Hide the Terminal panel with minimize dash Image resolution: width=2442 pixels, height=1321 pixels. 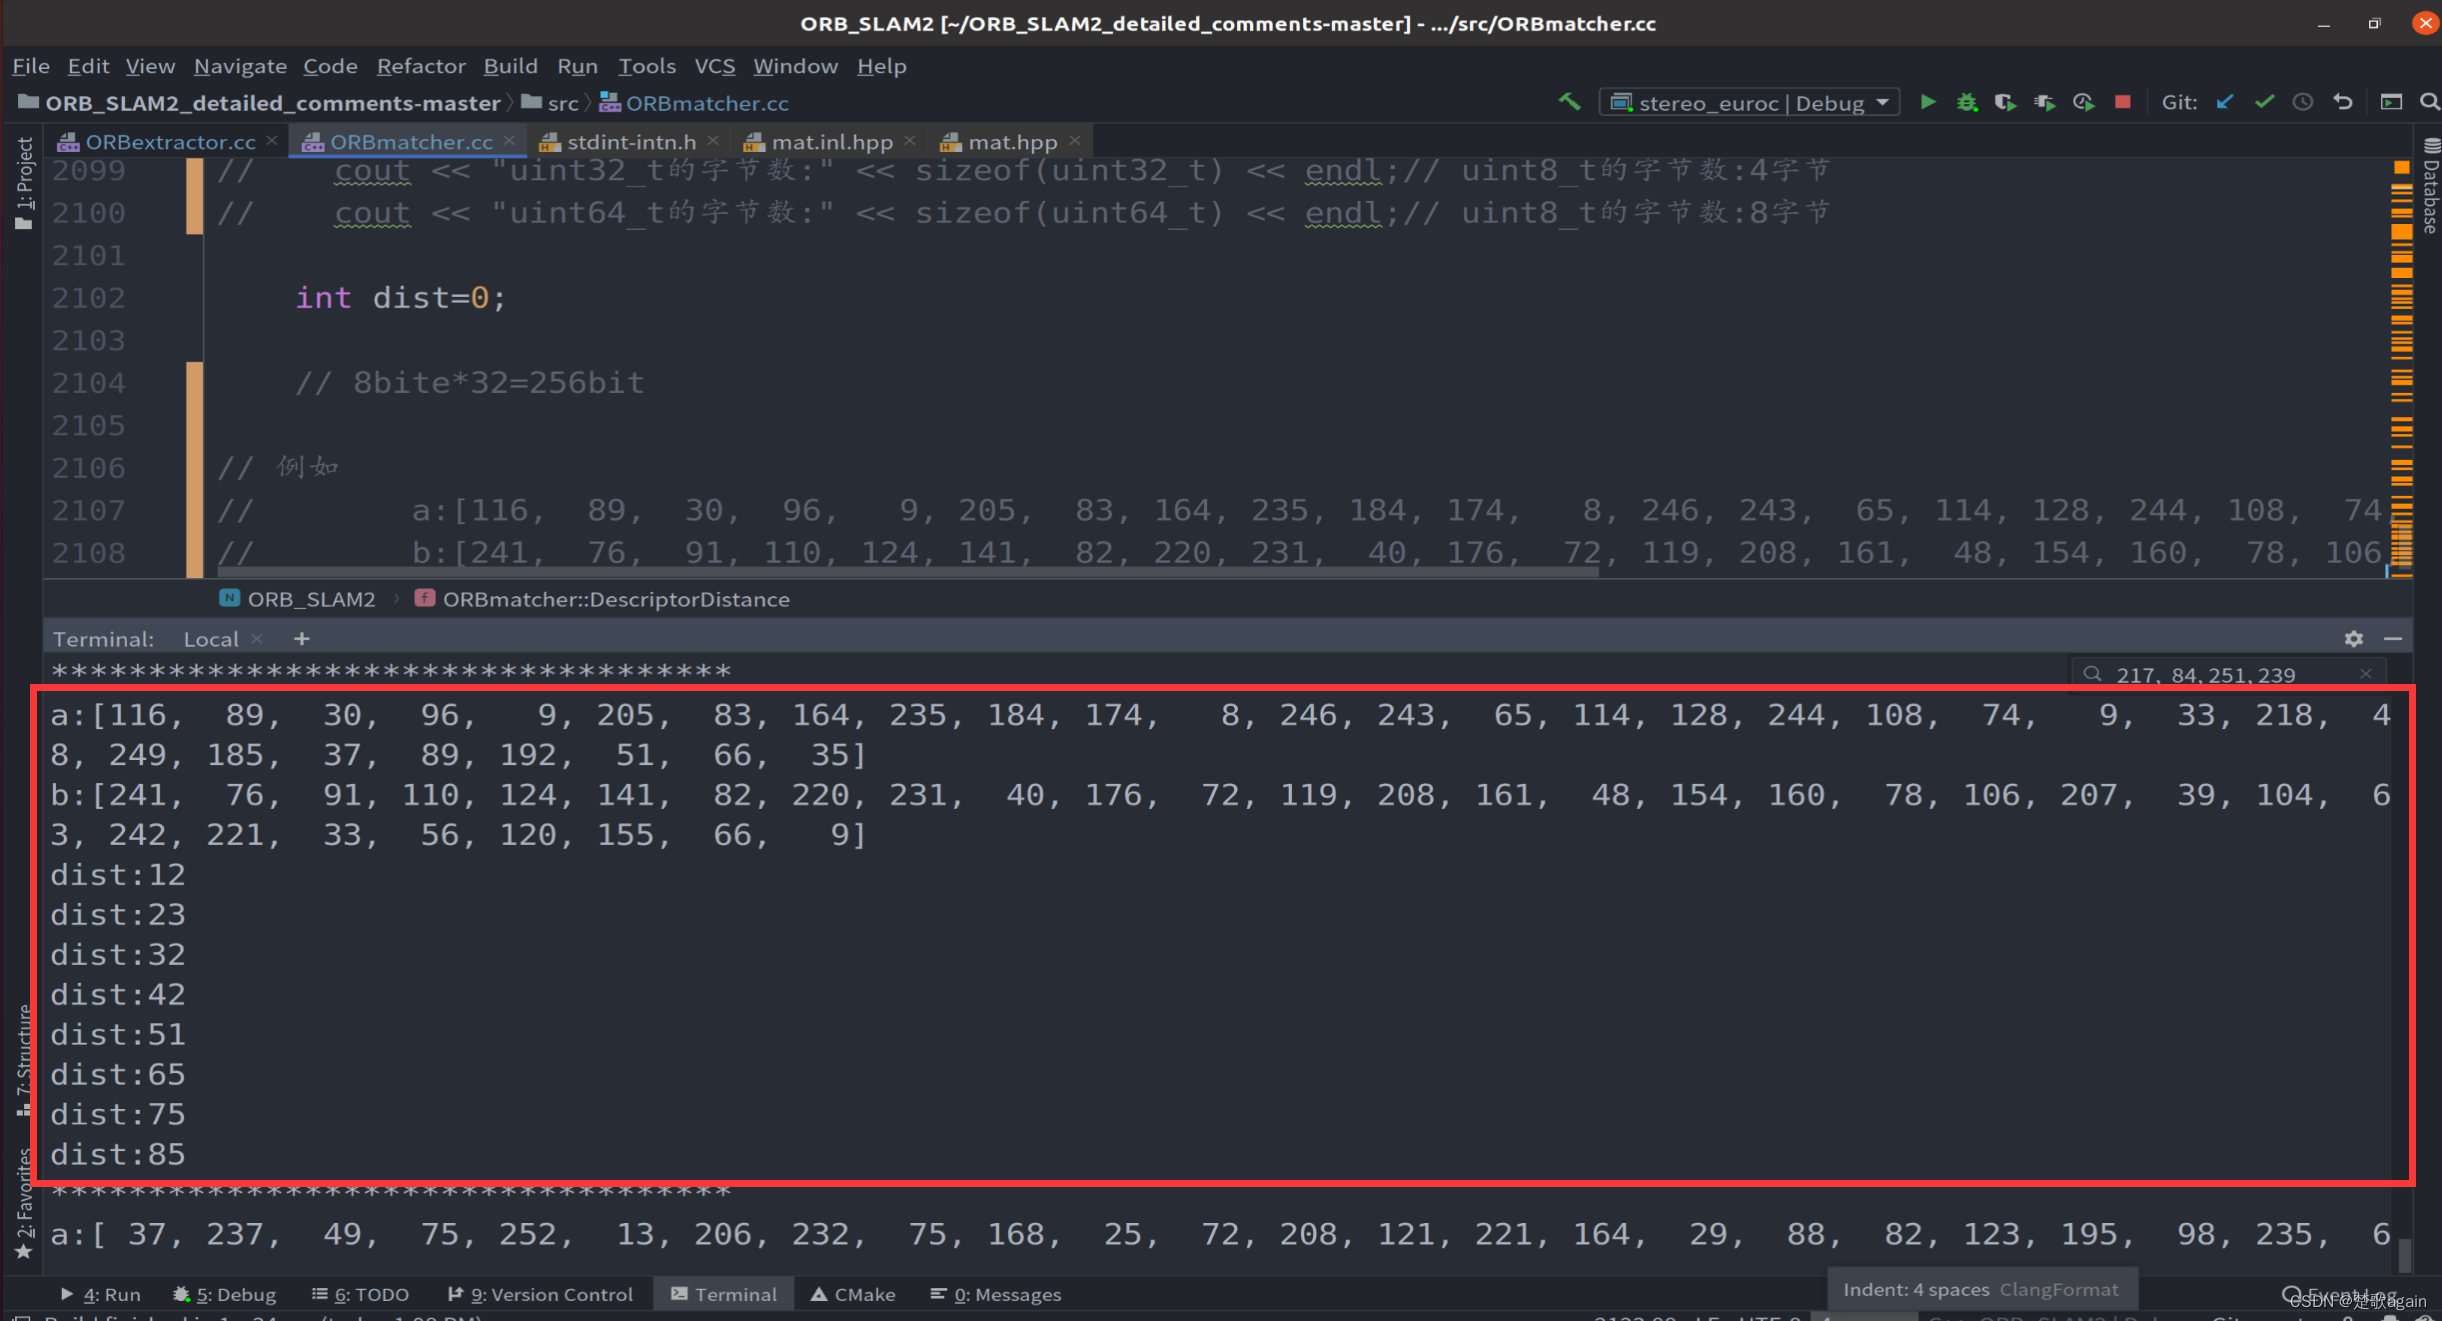(2393, 639)
